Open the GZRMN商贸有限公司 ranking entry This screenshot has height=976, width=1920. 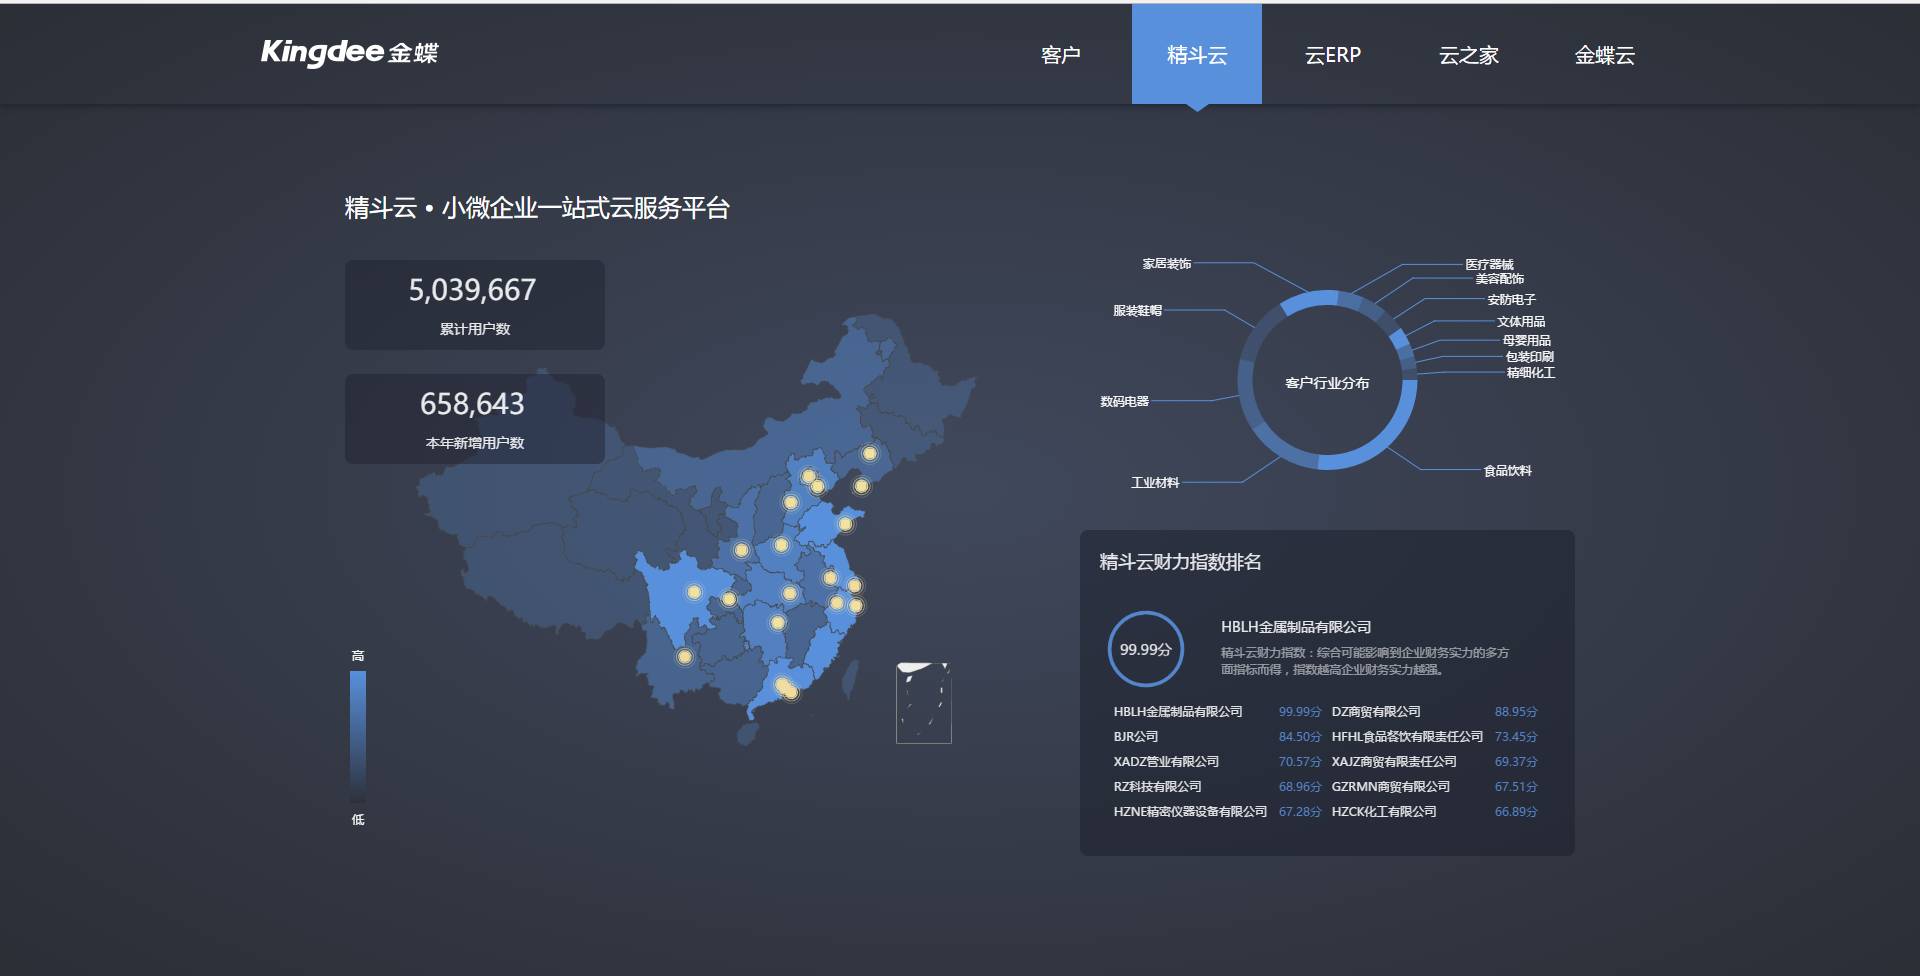click(x=1391, y=787)
